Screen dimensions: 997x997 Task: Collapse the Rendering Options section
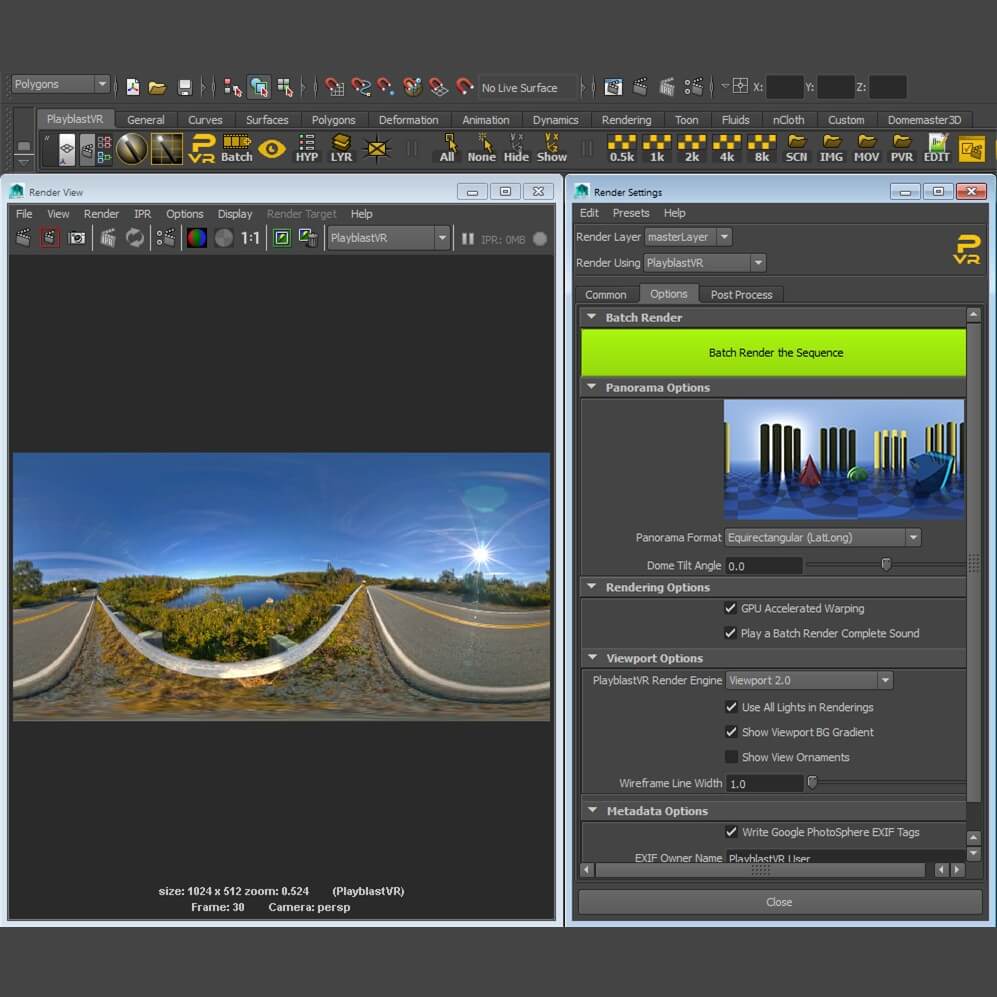592,586
